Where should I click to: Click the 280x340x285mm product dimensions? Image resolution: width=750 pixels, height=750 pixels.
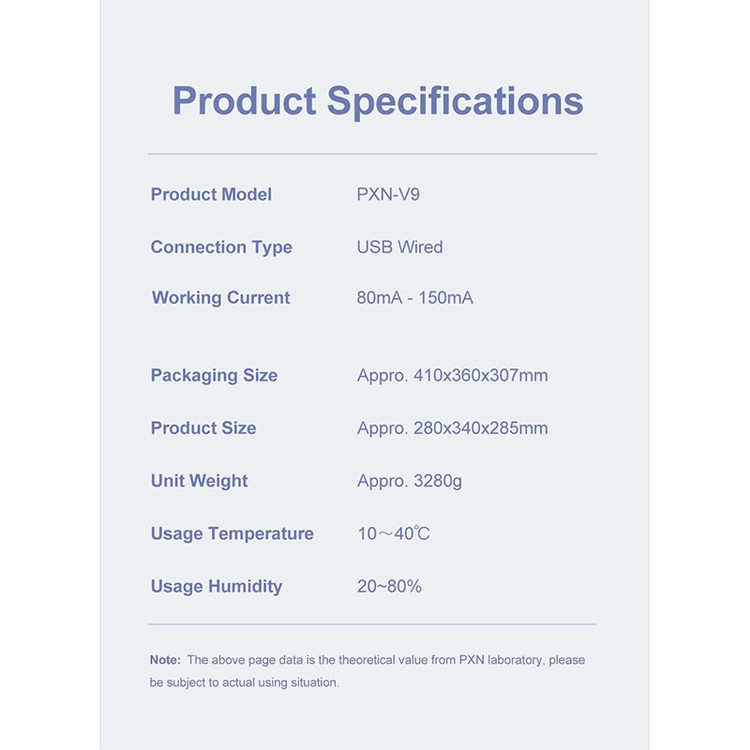480,428
